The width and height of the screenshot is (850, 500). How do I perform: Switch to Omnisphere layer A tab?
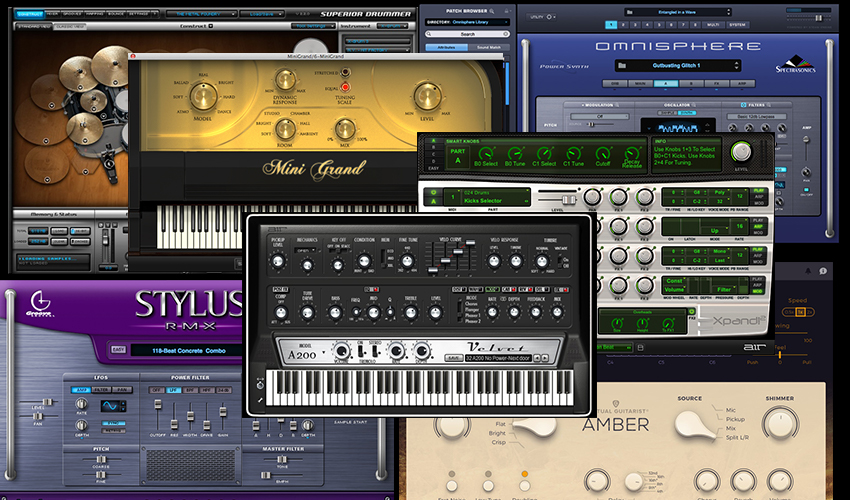666,84
